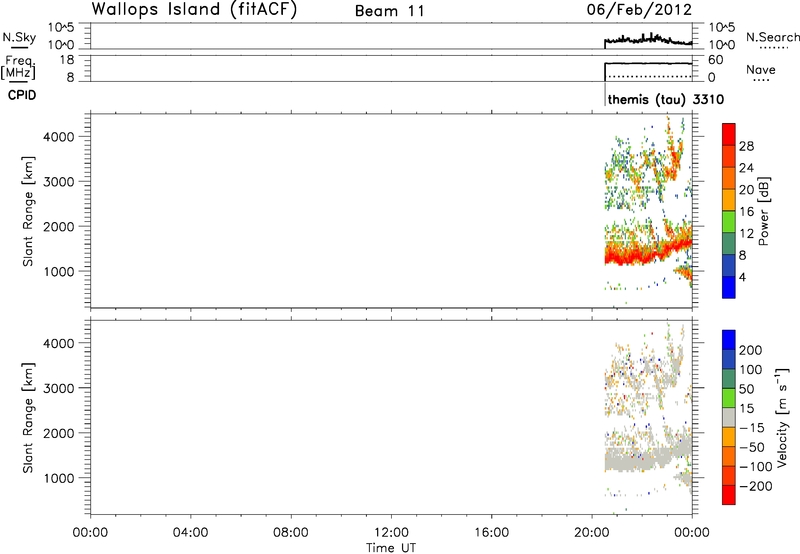Click the "-15" label on Velocity colorbar
Viewport: 800px width, 554px height.
752,428
